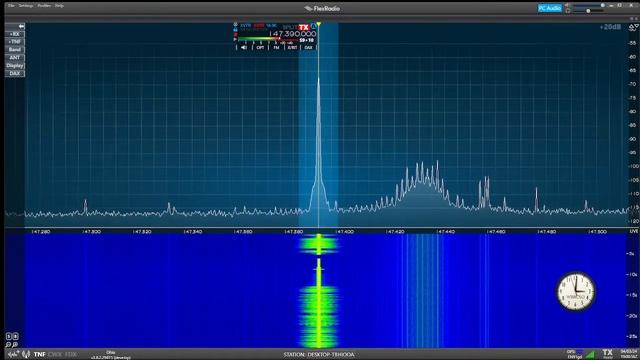
Task: Toggle the slice lock icon
Action: [236, 30]
